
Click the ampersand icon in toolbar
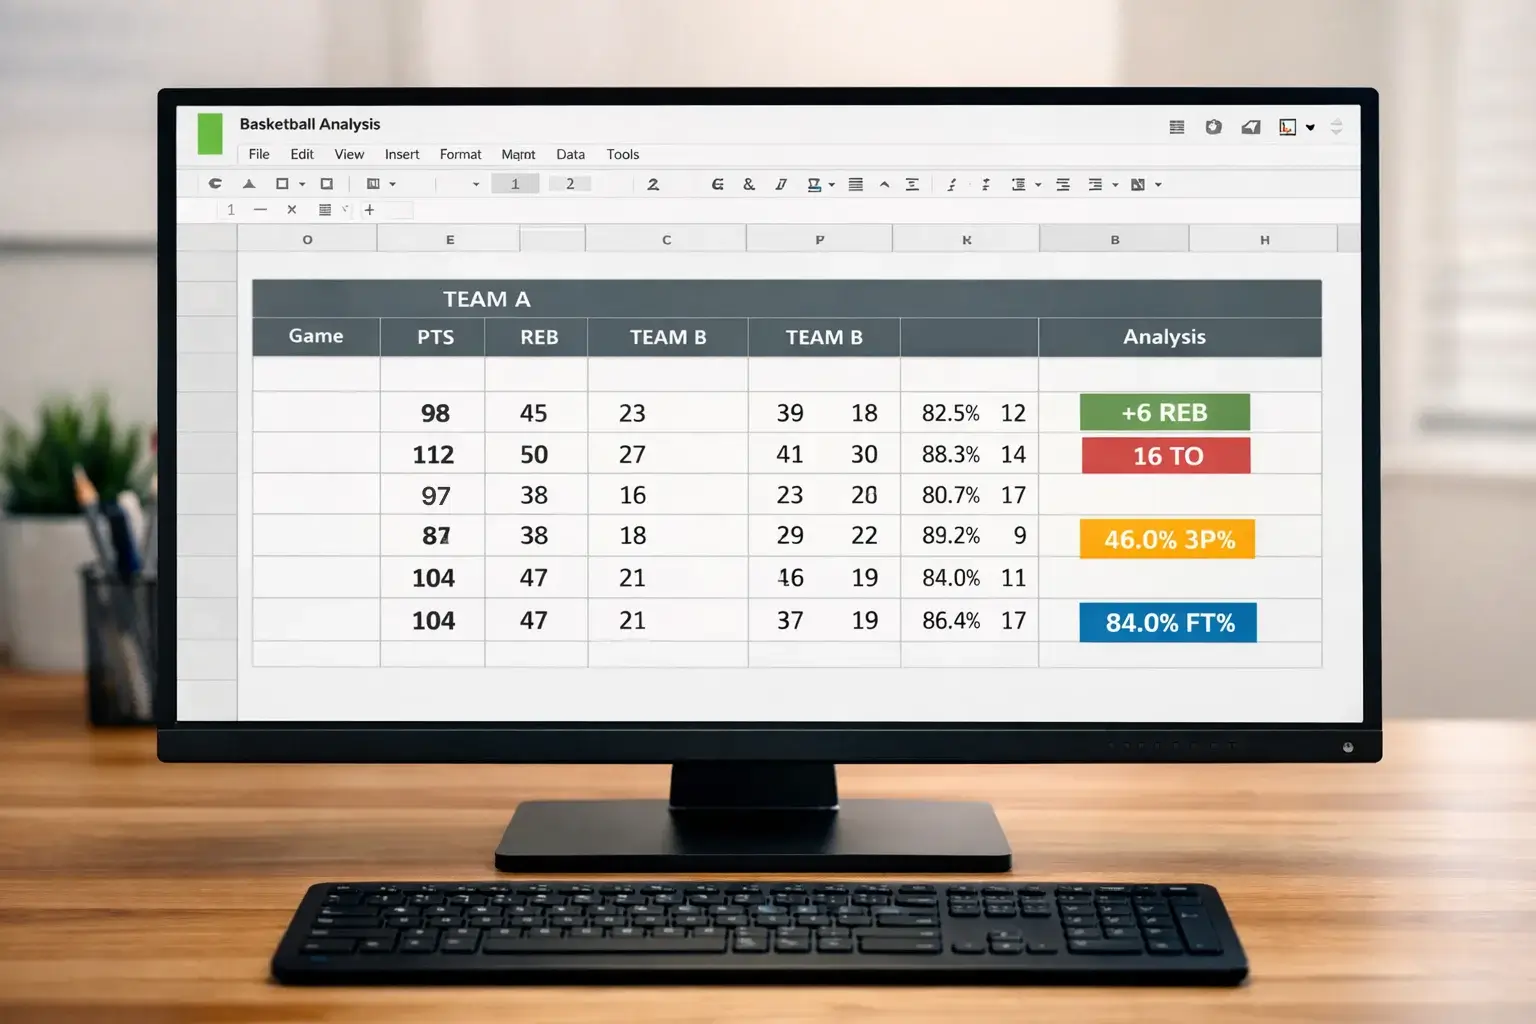tap(749, 184)
